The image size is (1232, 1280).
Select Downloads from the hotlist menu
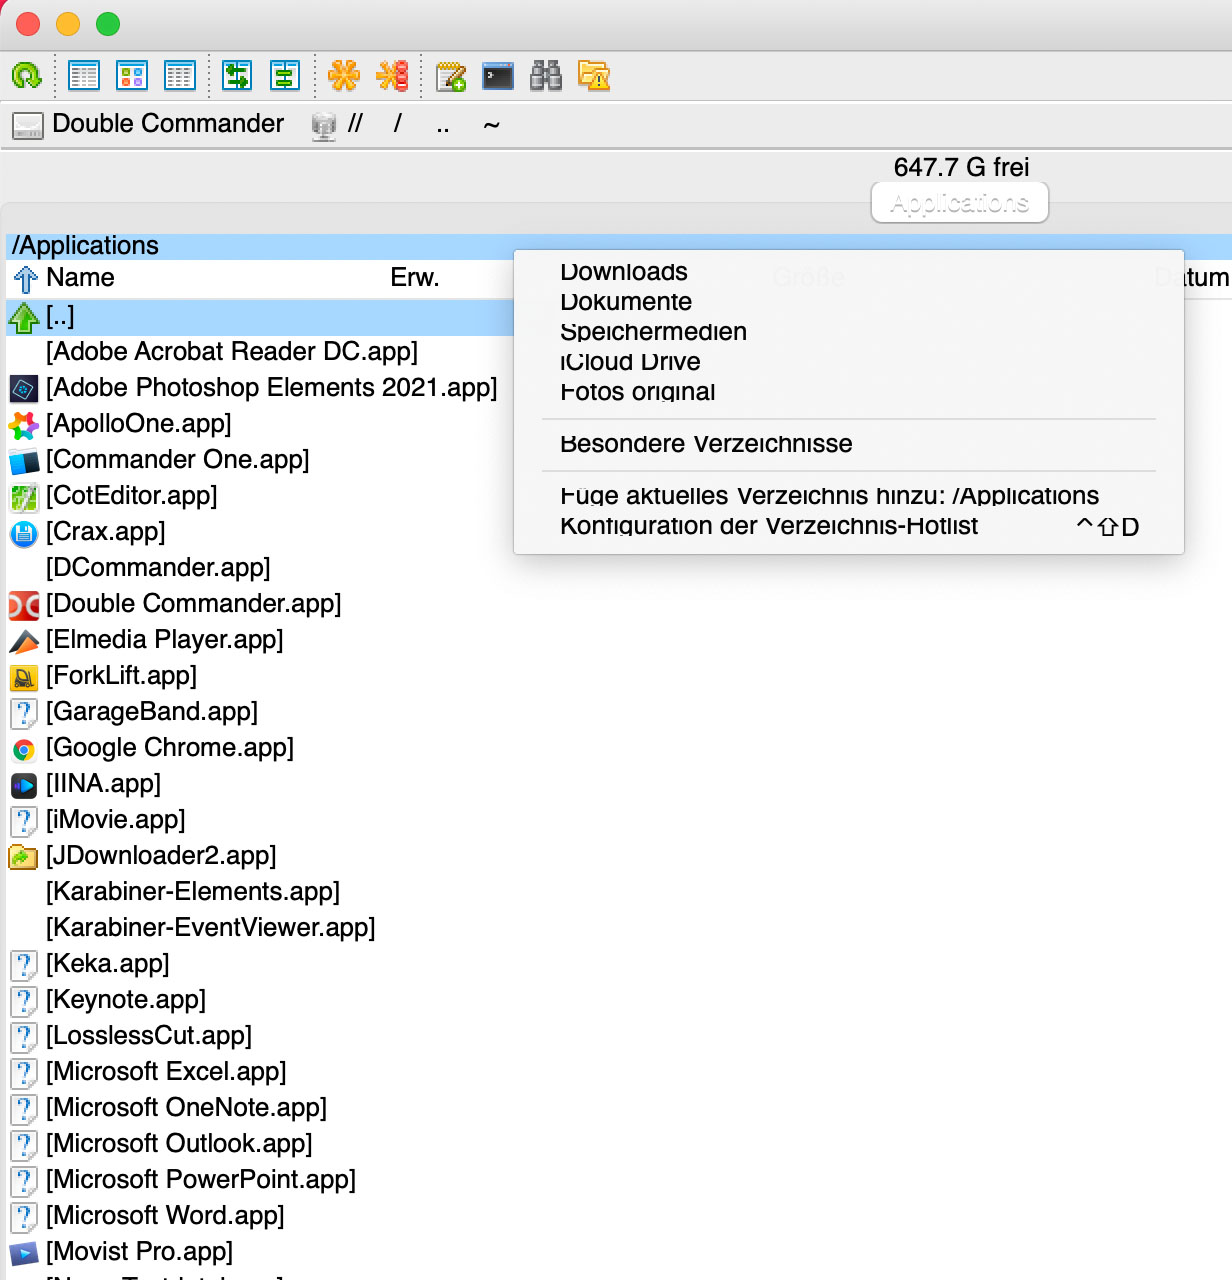point(624,272)
